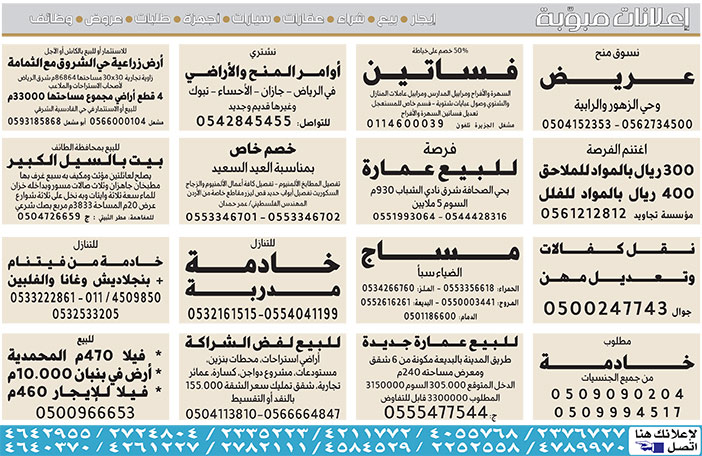
Task: Click the خادمة مدربة ad headline
Action: point(262,274)
